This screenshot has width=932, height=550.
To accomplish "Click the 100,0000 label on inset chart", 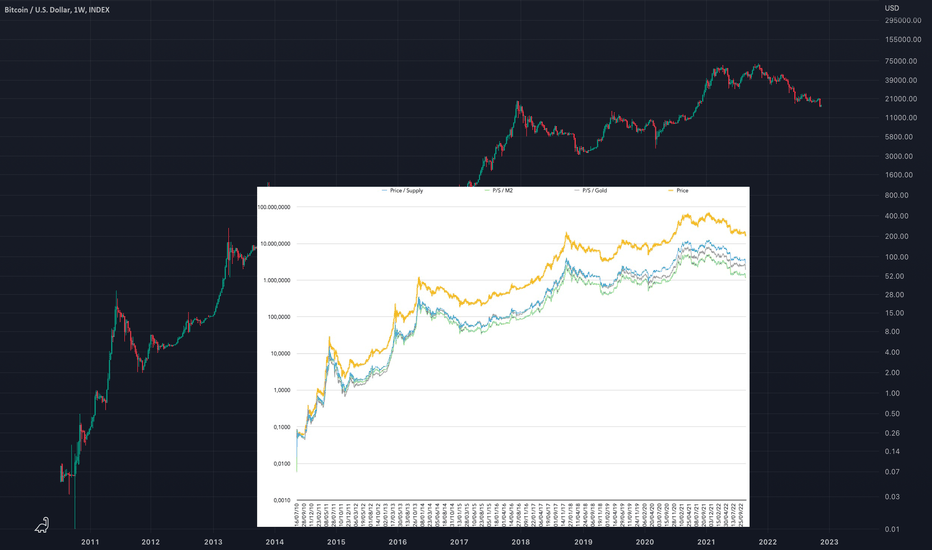I will 279,318.
